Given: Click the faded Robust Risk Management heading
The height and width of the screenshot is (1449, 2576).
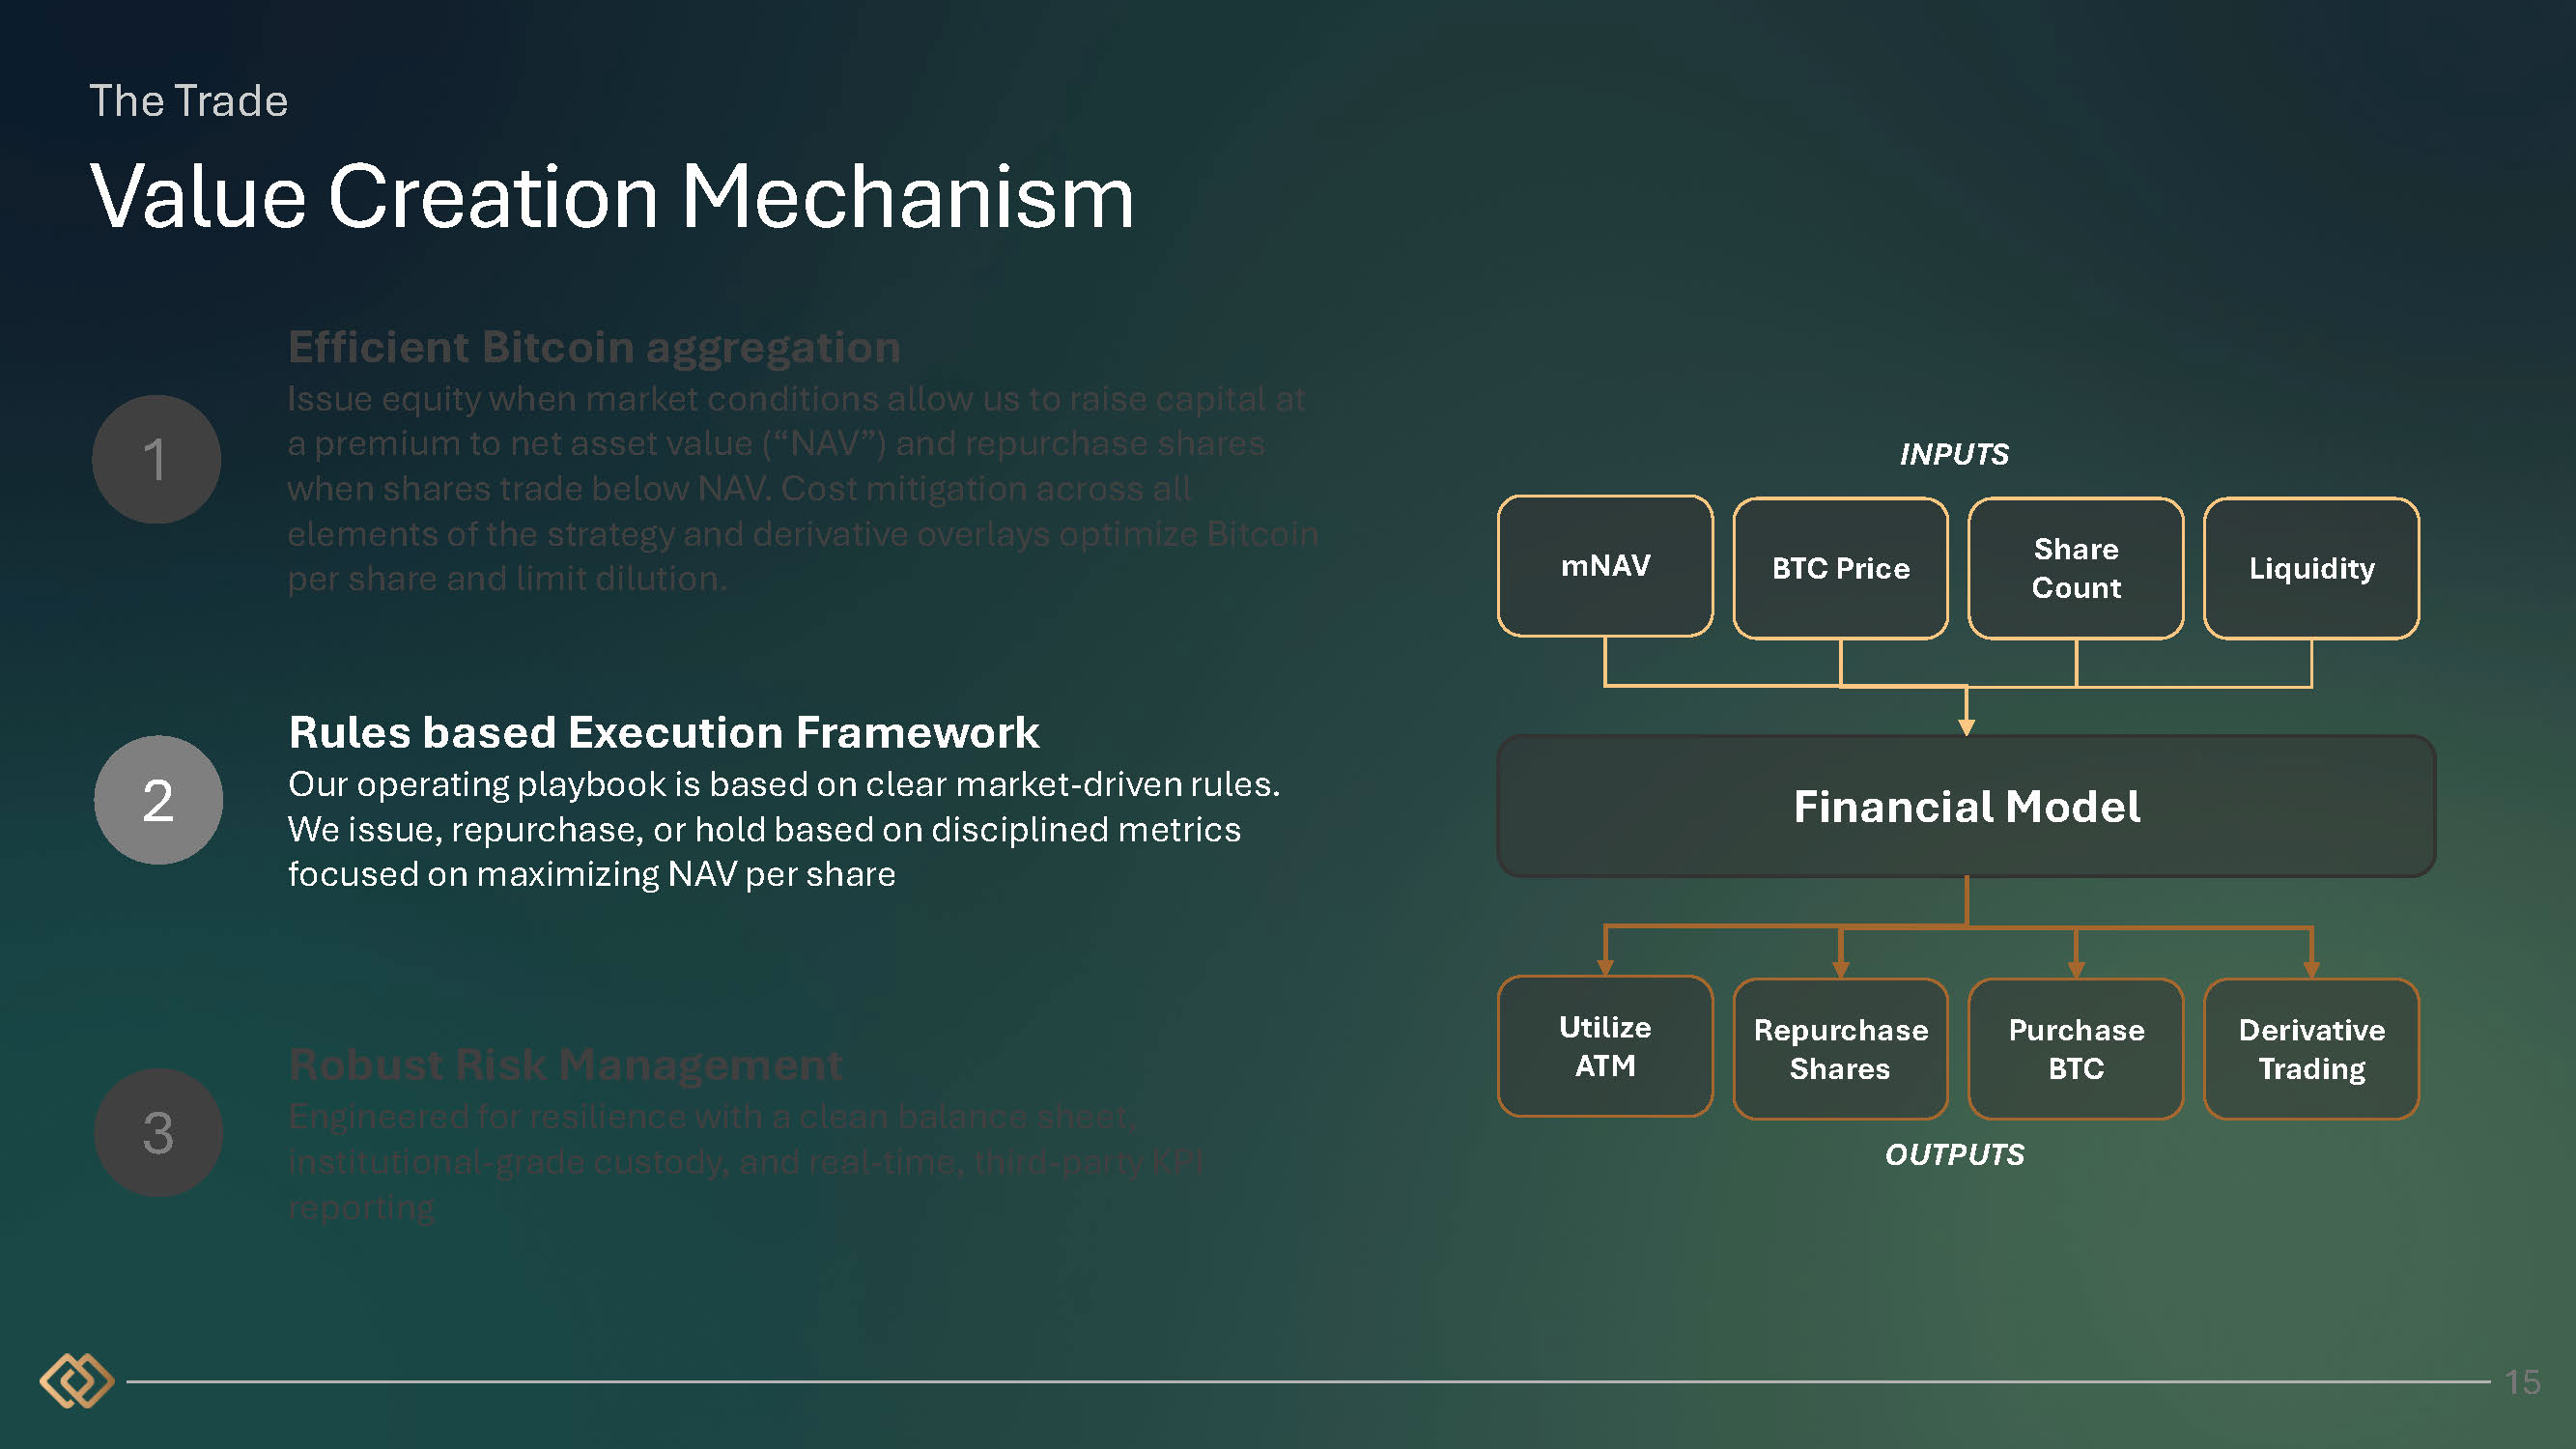Looking at the screenshot, I should point(565,1064).
